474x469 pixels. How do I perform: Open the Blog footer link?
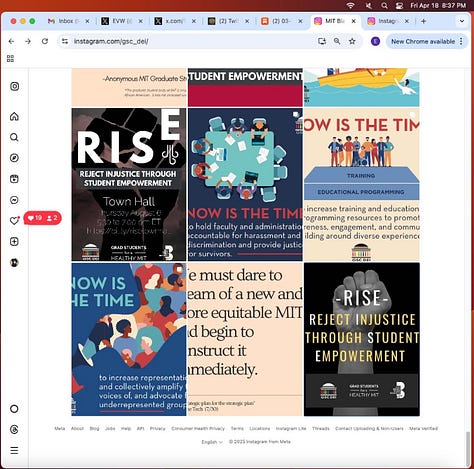pyautogui.click(x=94, y=429)
